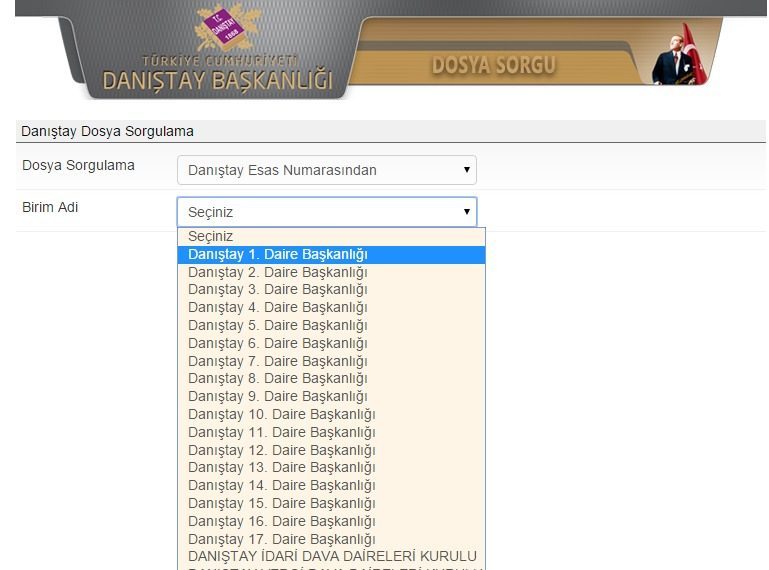
Task: Pick Danıştay 15. Daire Başkanlığı
Action: coord(282,503)
